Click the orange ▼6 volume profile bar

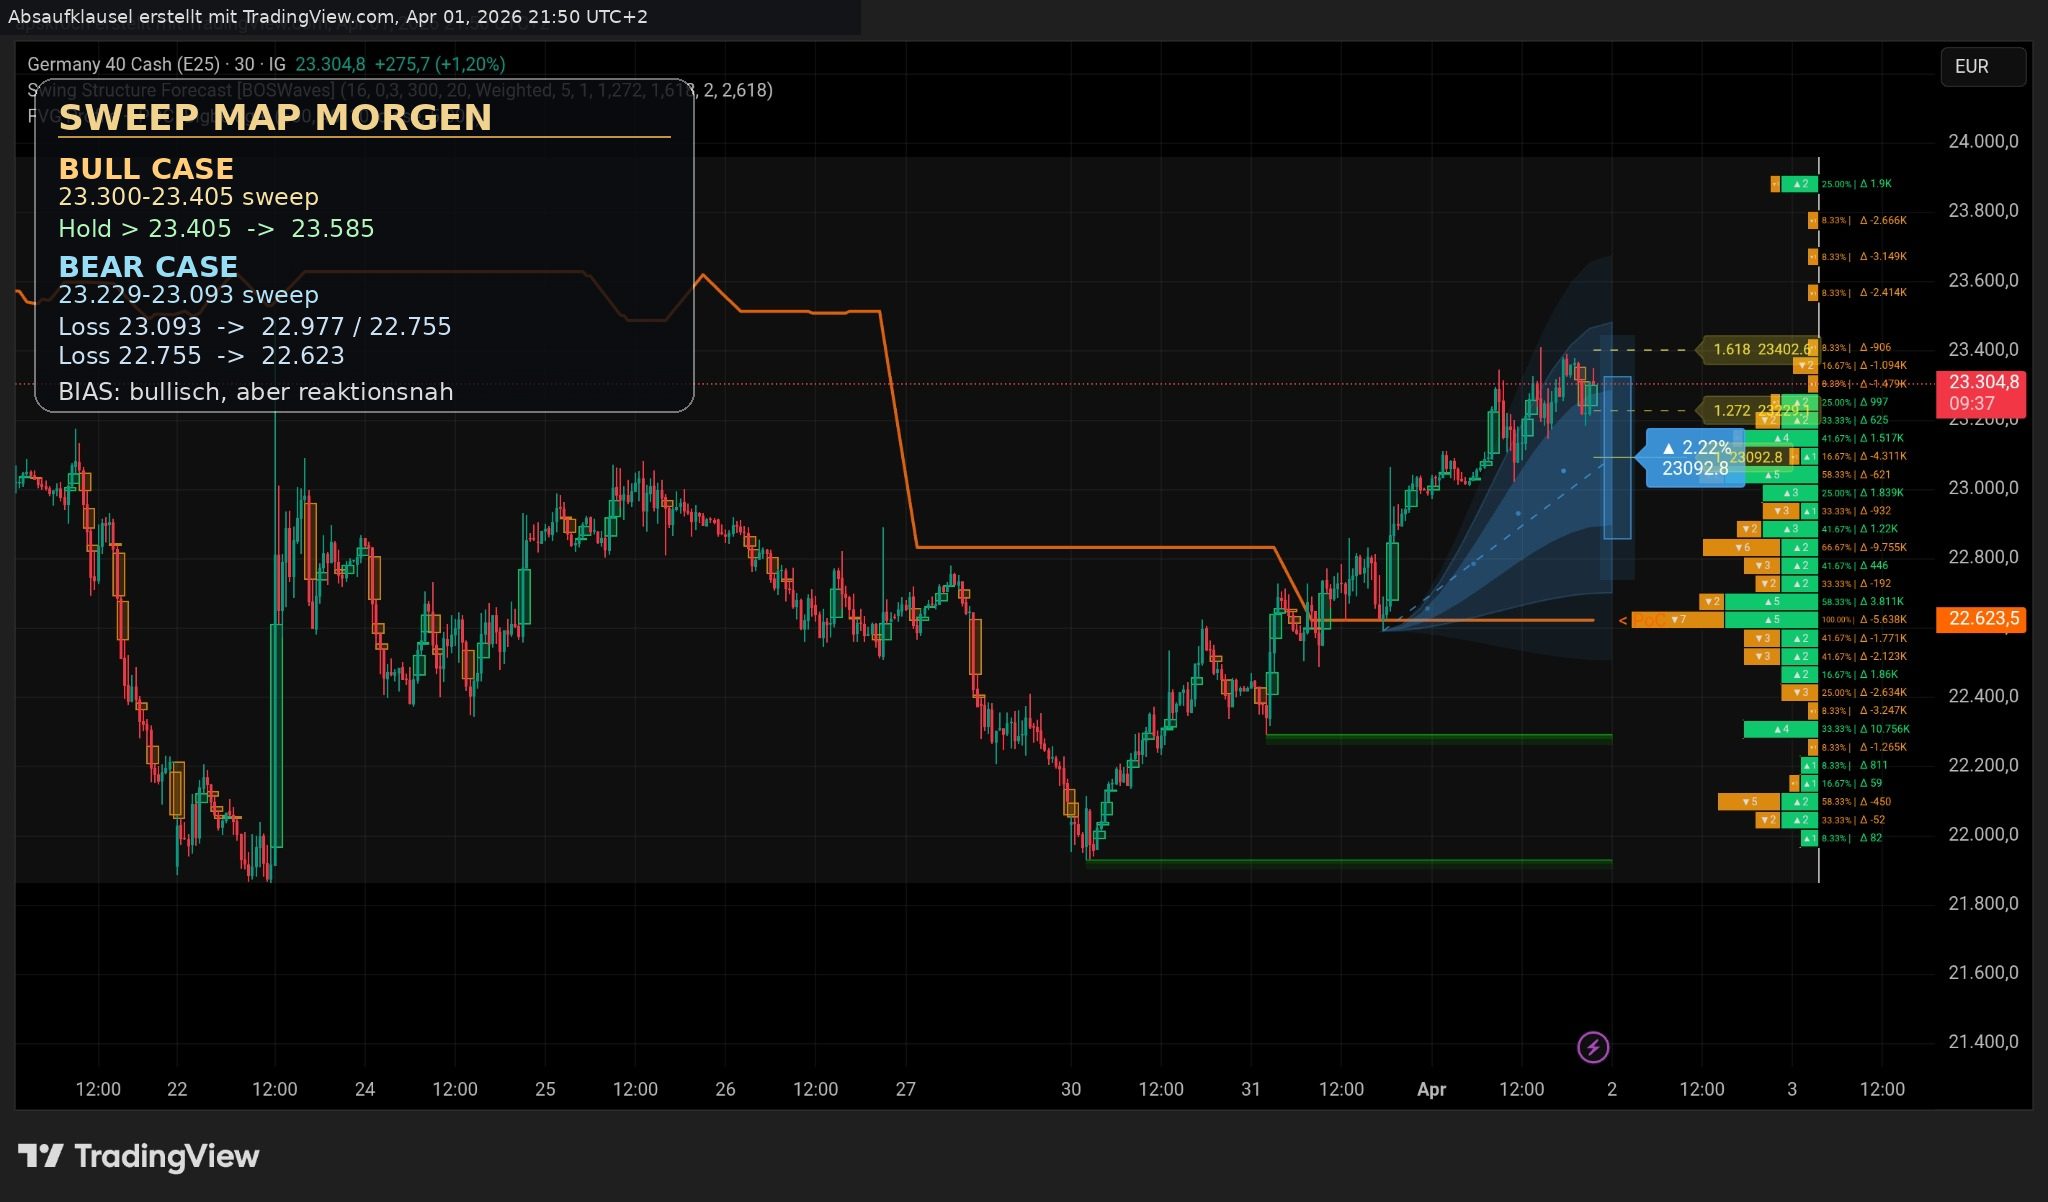(1741, 548)
